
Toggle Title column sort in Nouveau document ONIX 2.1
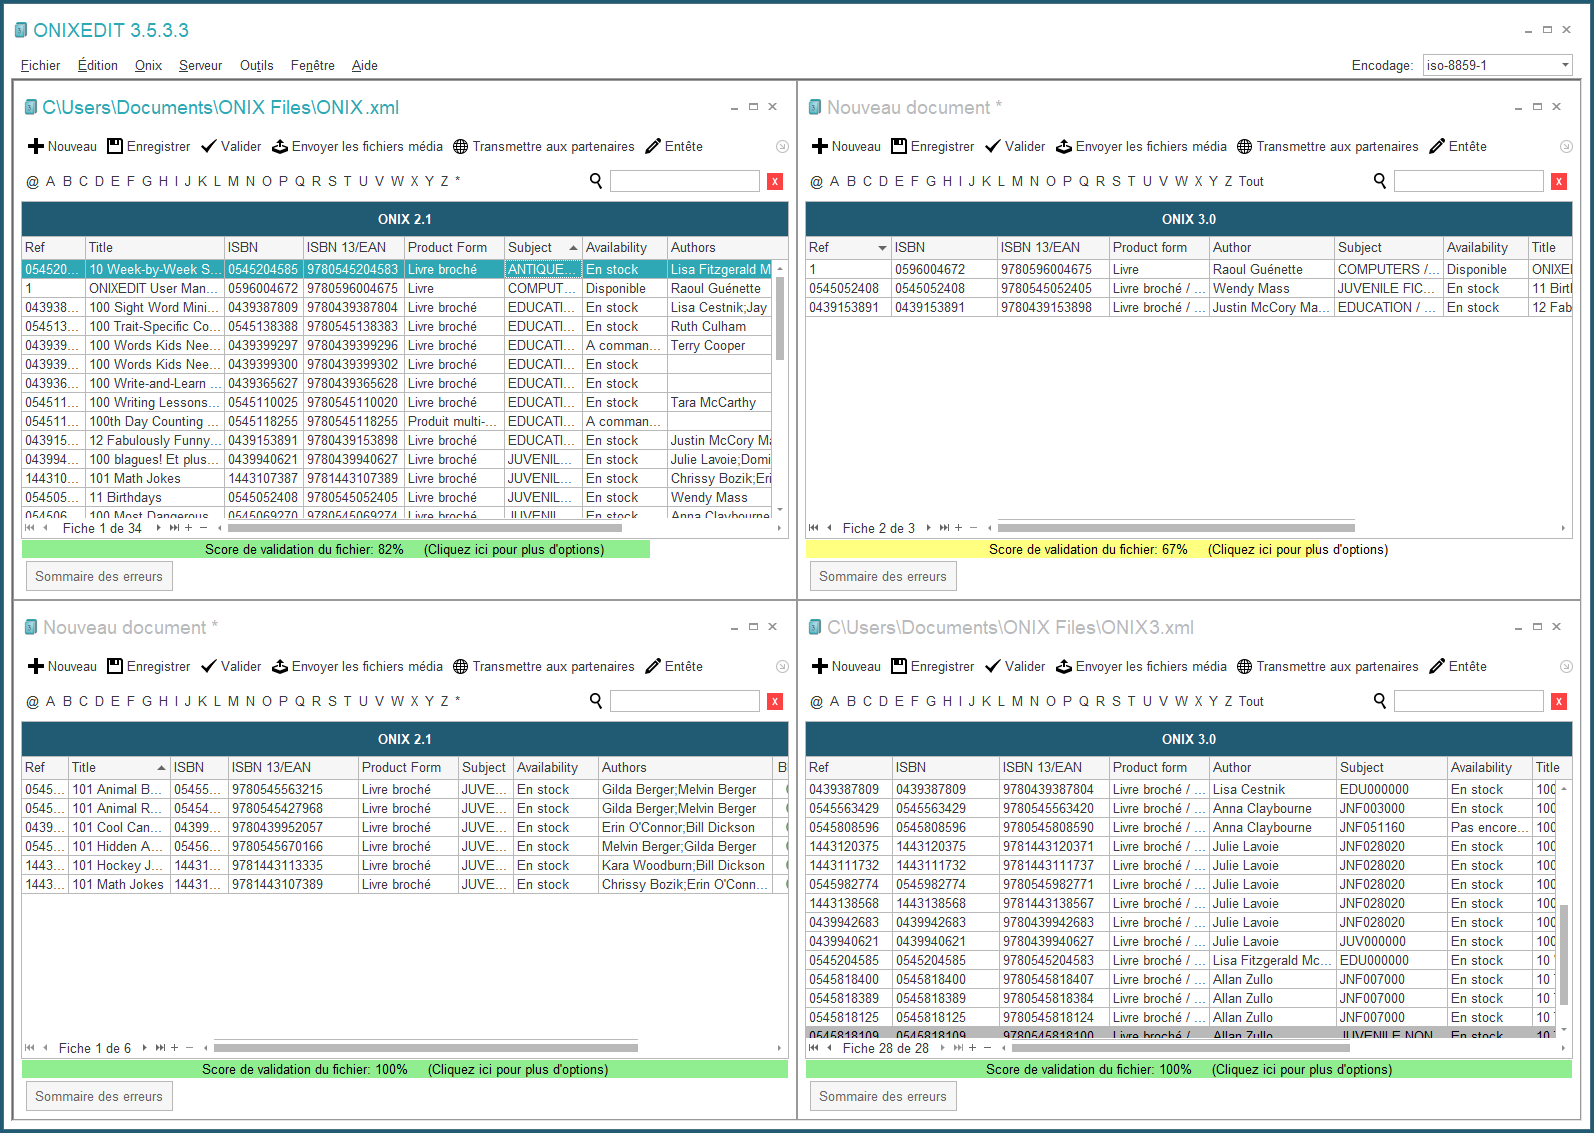coord(118,767)
